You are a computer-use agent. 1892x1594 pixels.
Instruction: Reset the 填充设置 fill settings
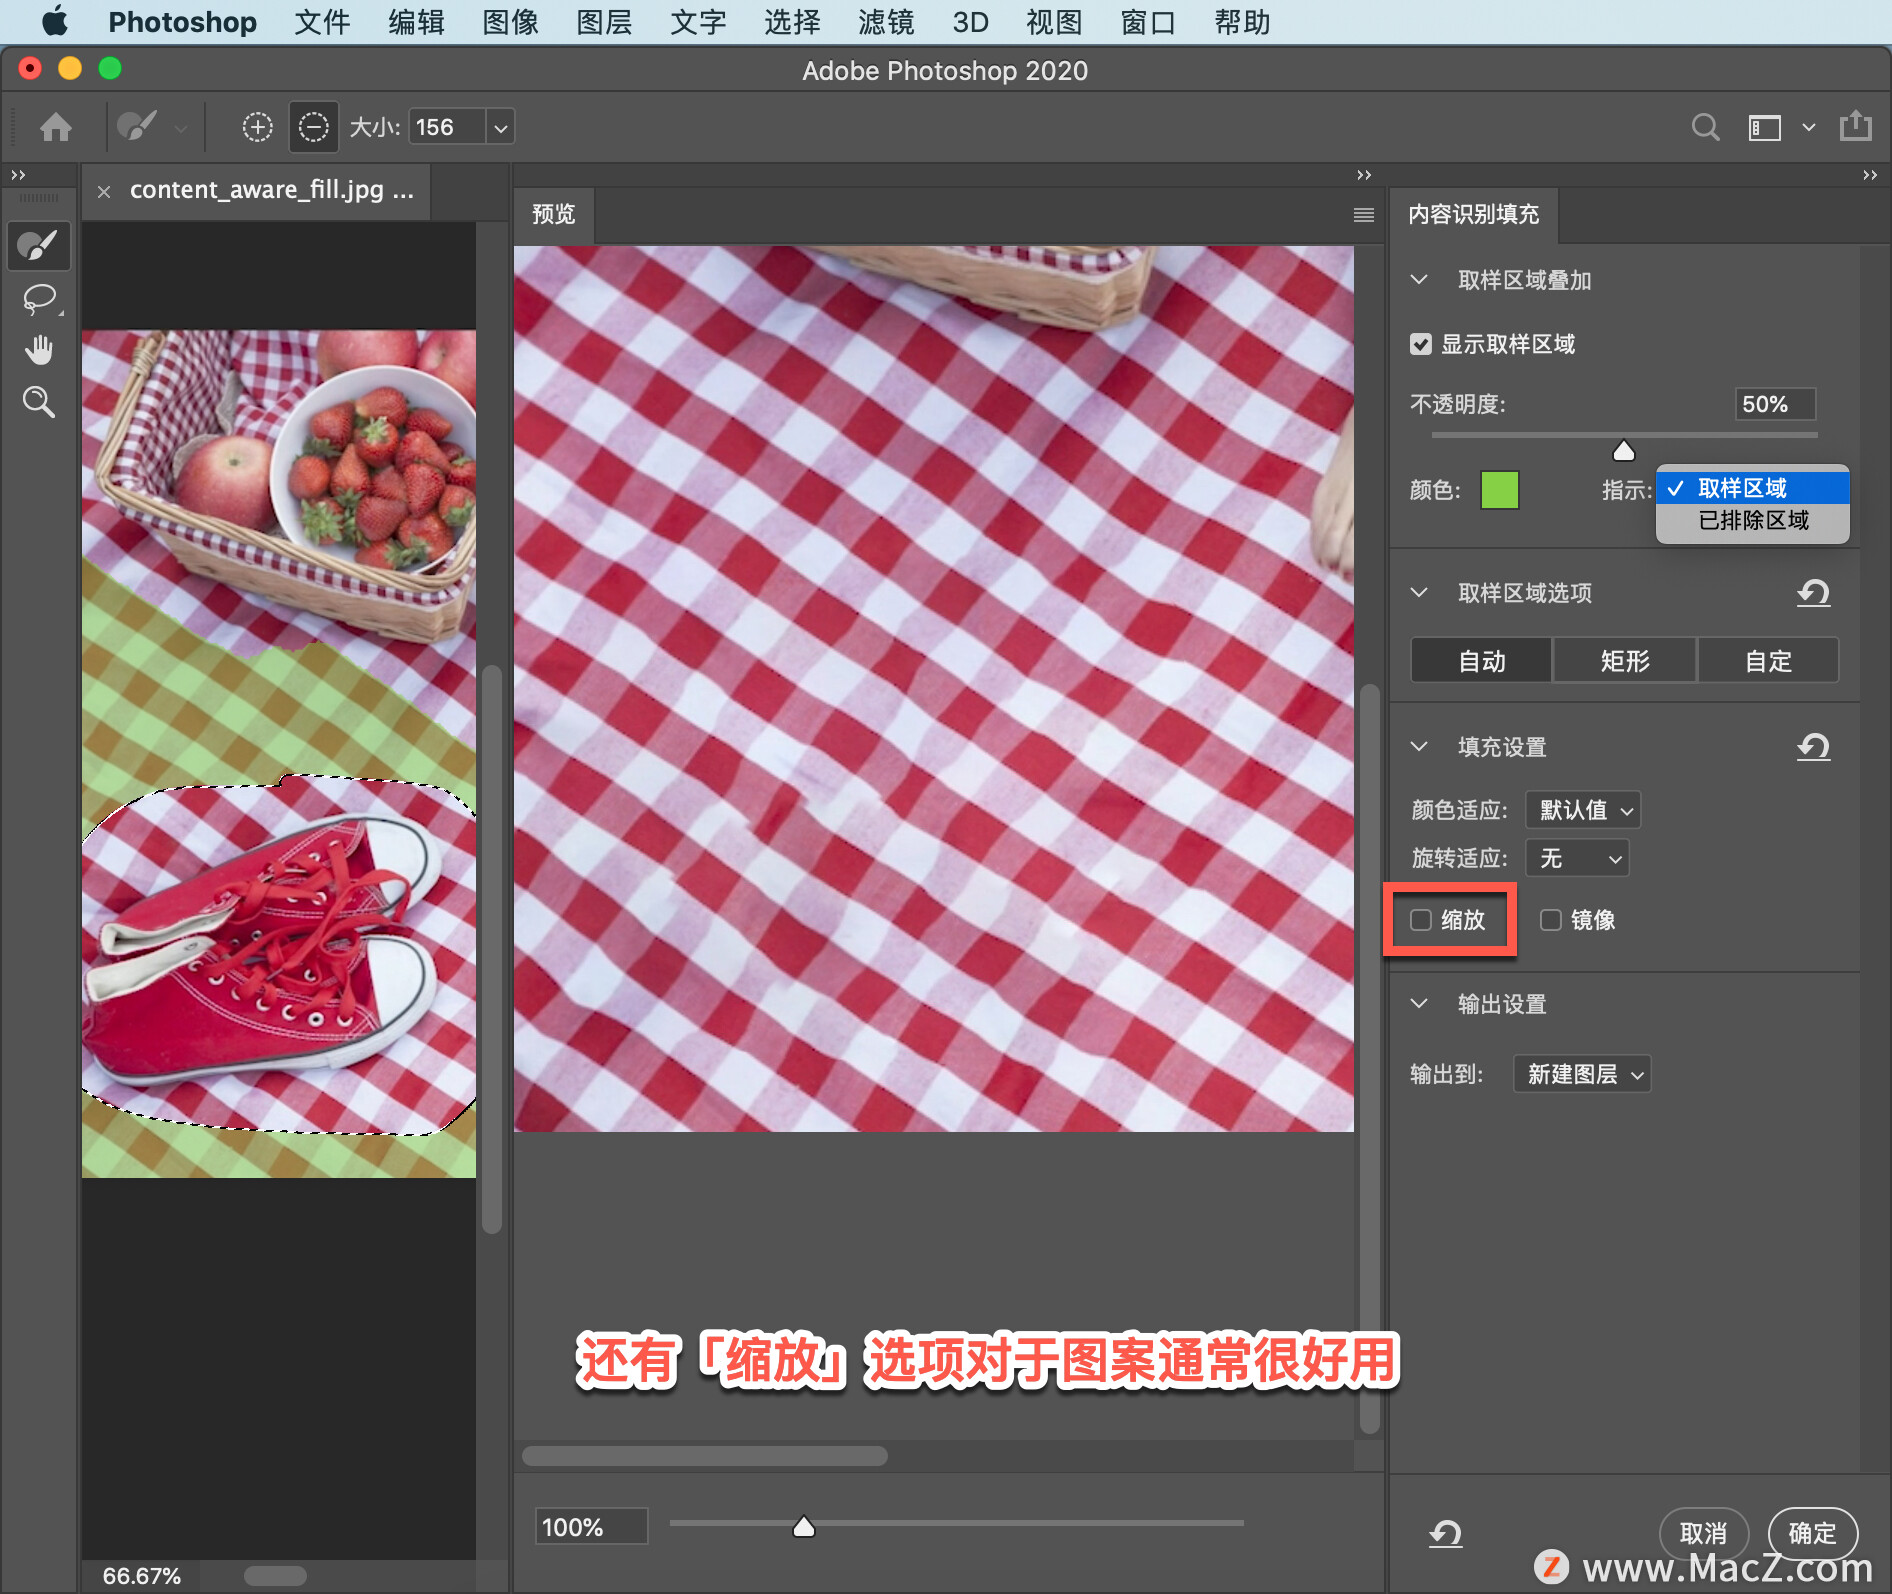tap(1813, 746)
